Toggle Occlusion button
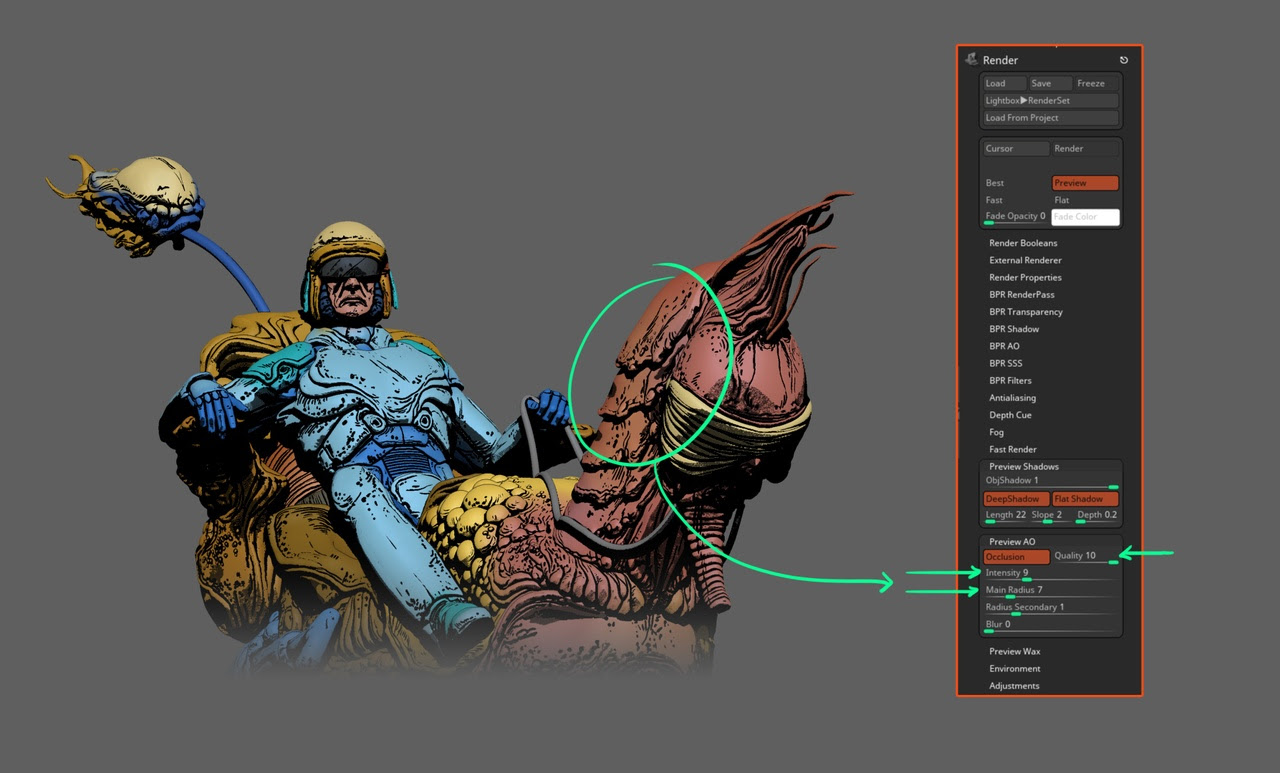The width and height of the screenshot is (1280, 773). point(1016,557)
